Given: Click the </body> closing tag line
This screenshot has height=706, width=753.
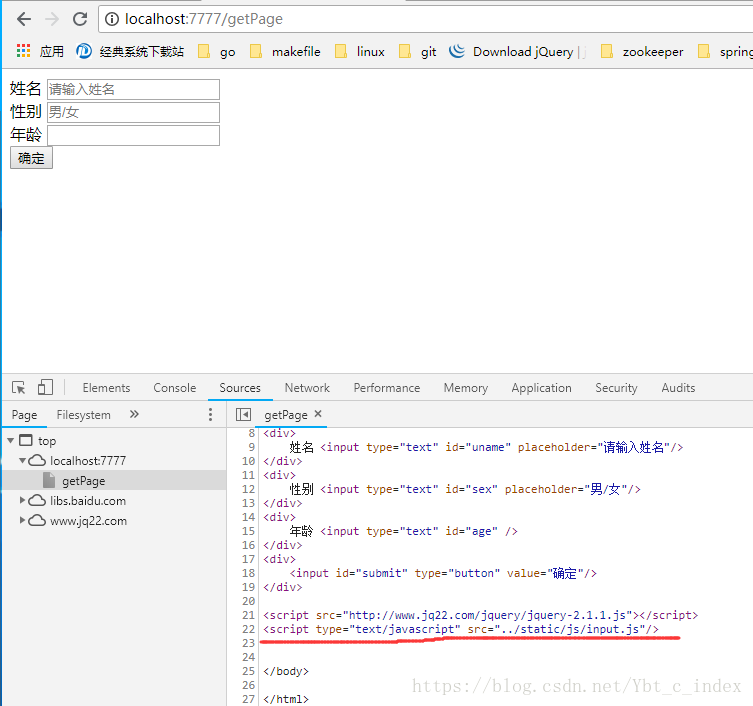Looking at the screenshot, I should coord(286,671).
